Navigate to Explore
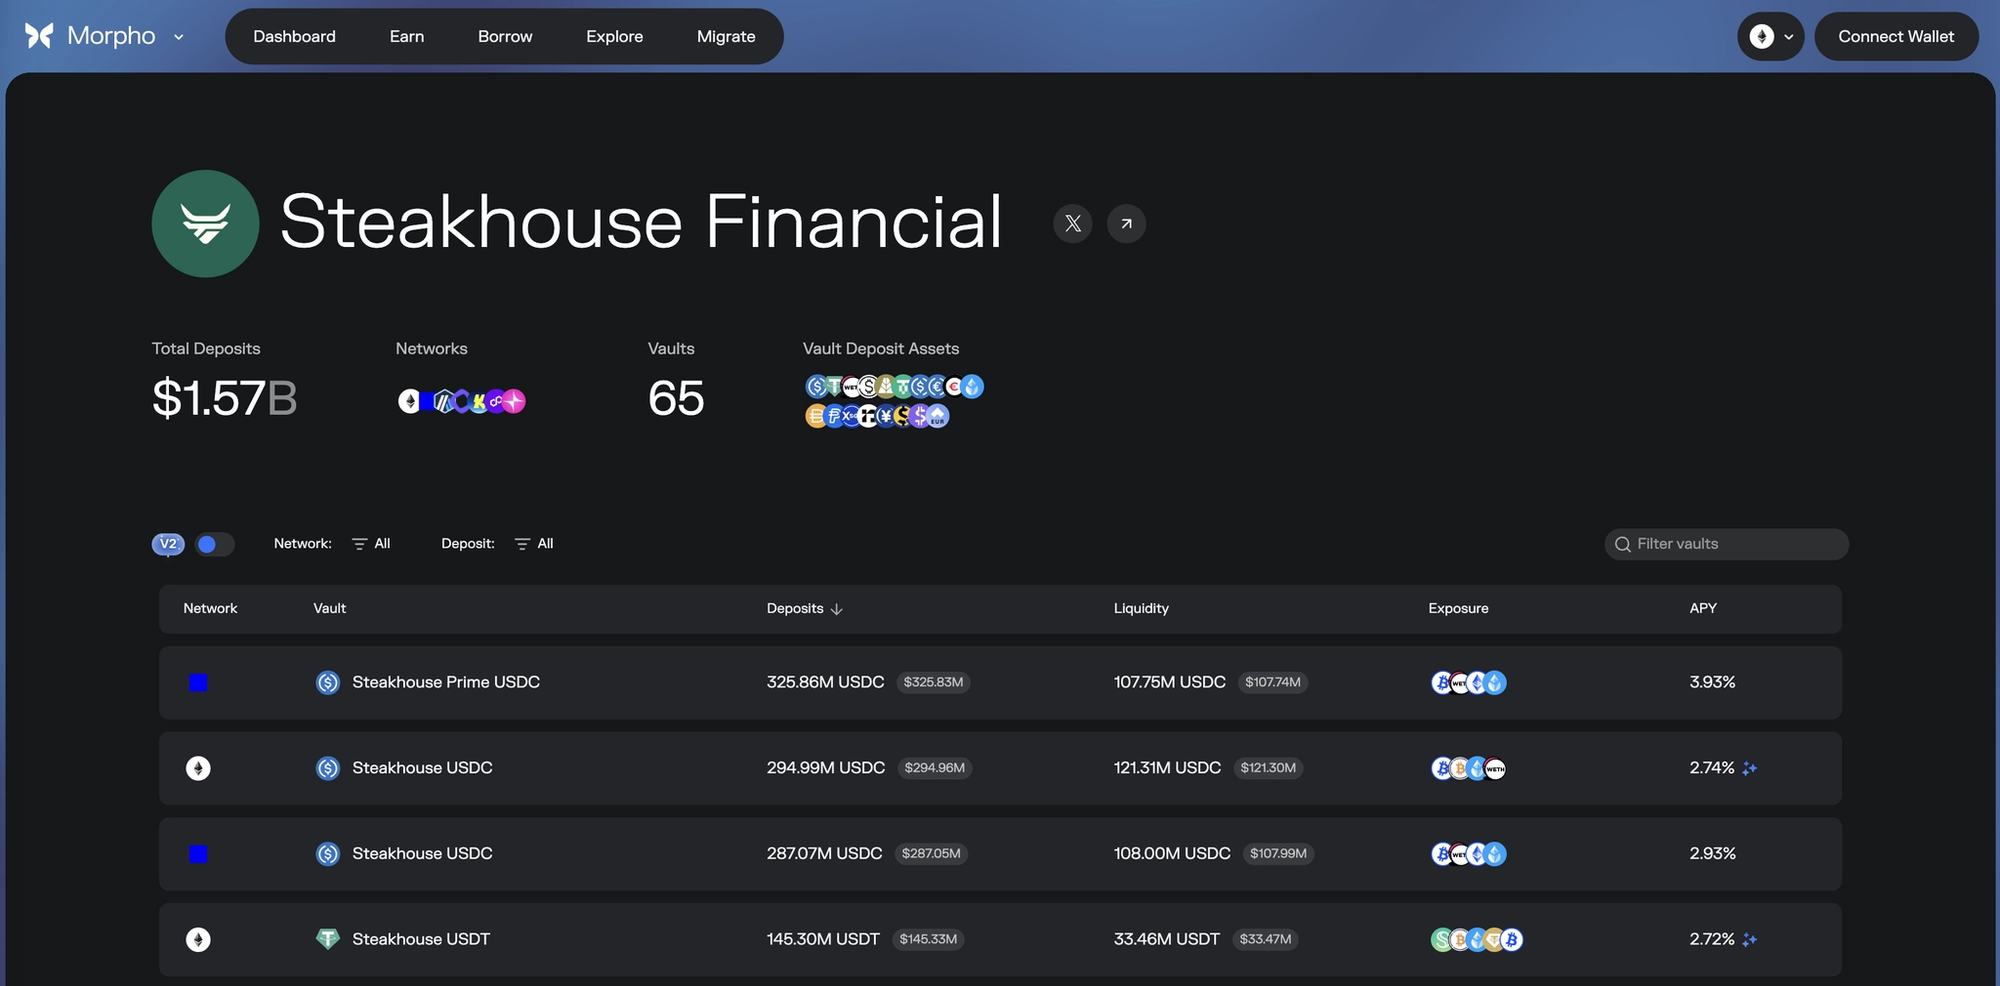The height and width of the screenshot is (986, 2000). (x=615, y=37)
